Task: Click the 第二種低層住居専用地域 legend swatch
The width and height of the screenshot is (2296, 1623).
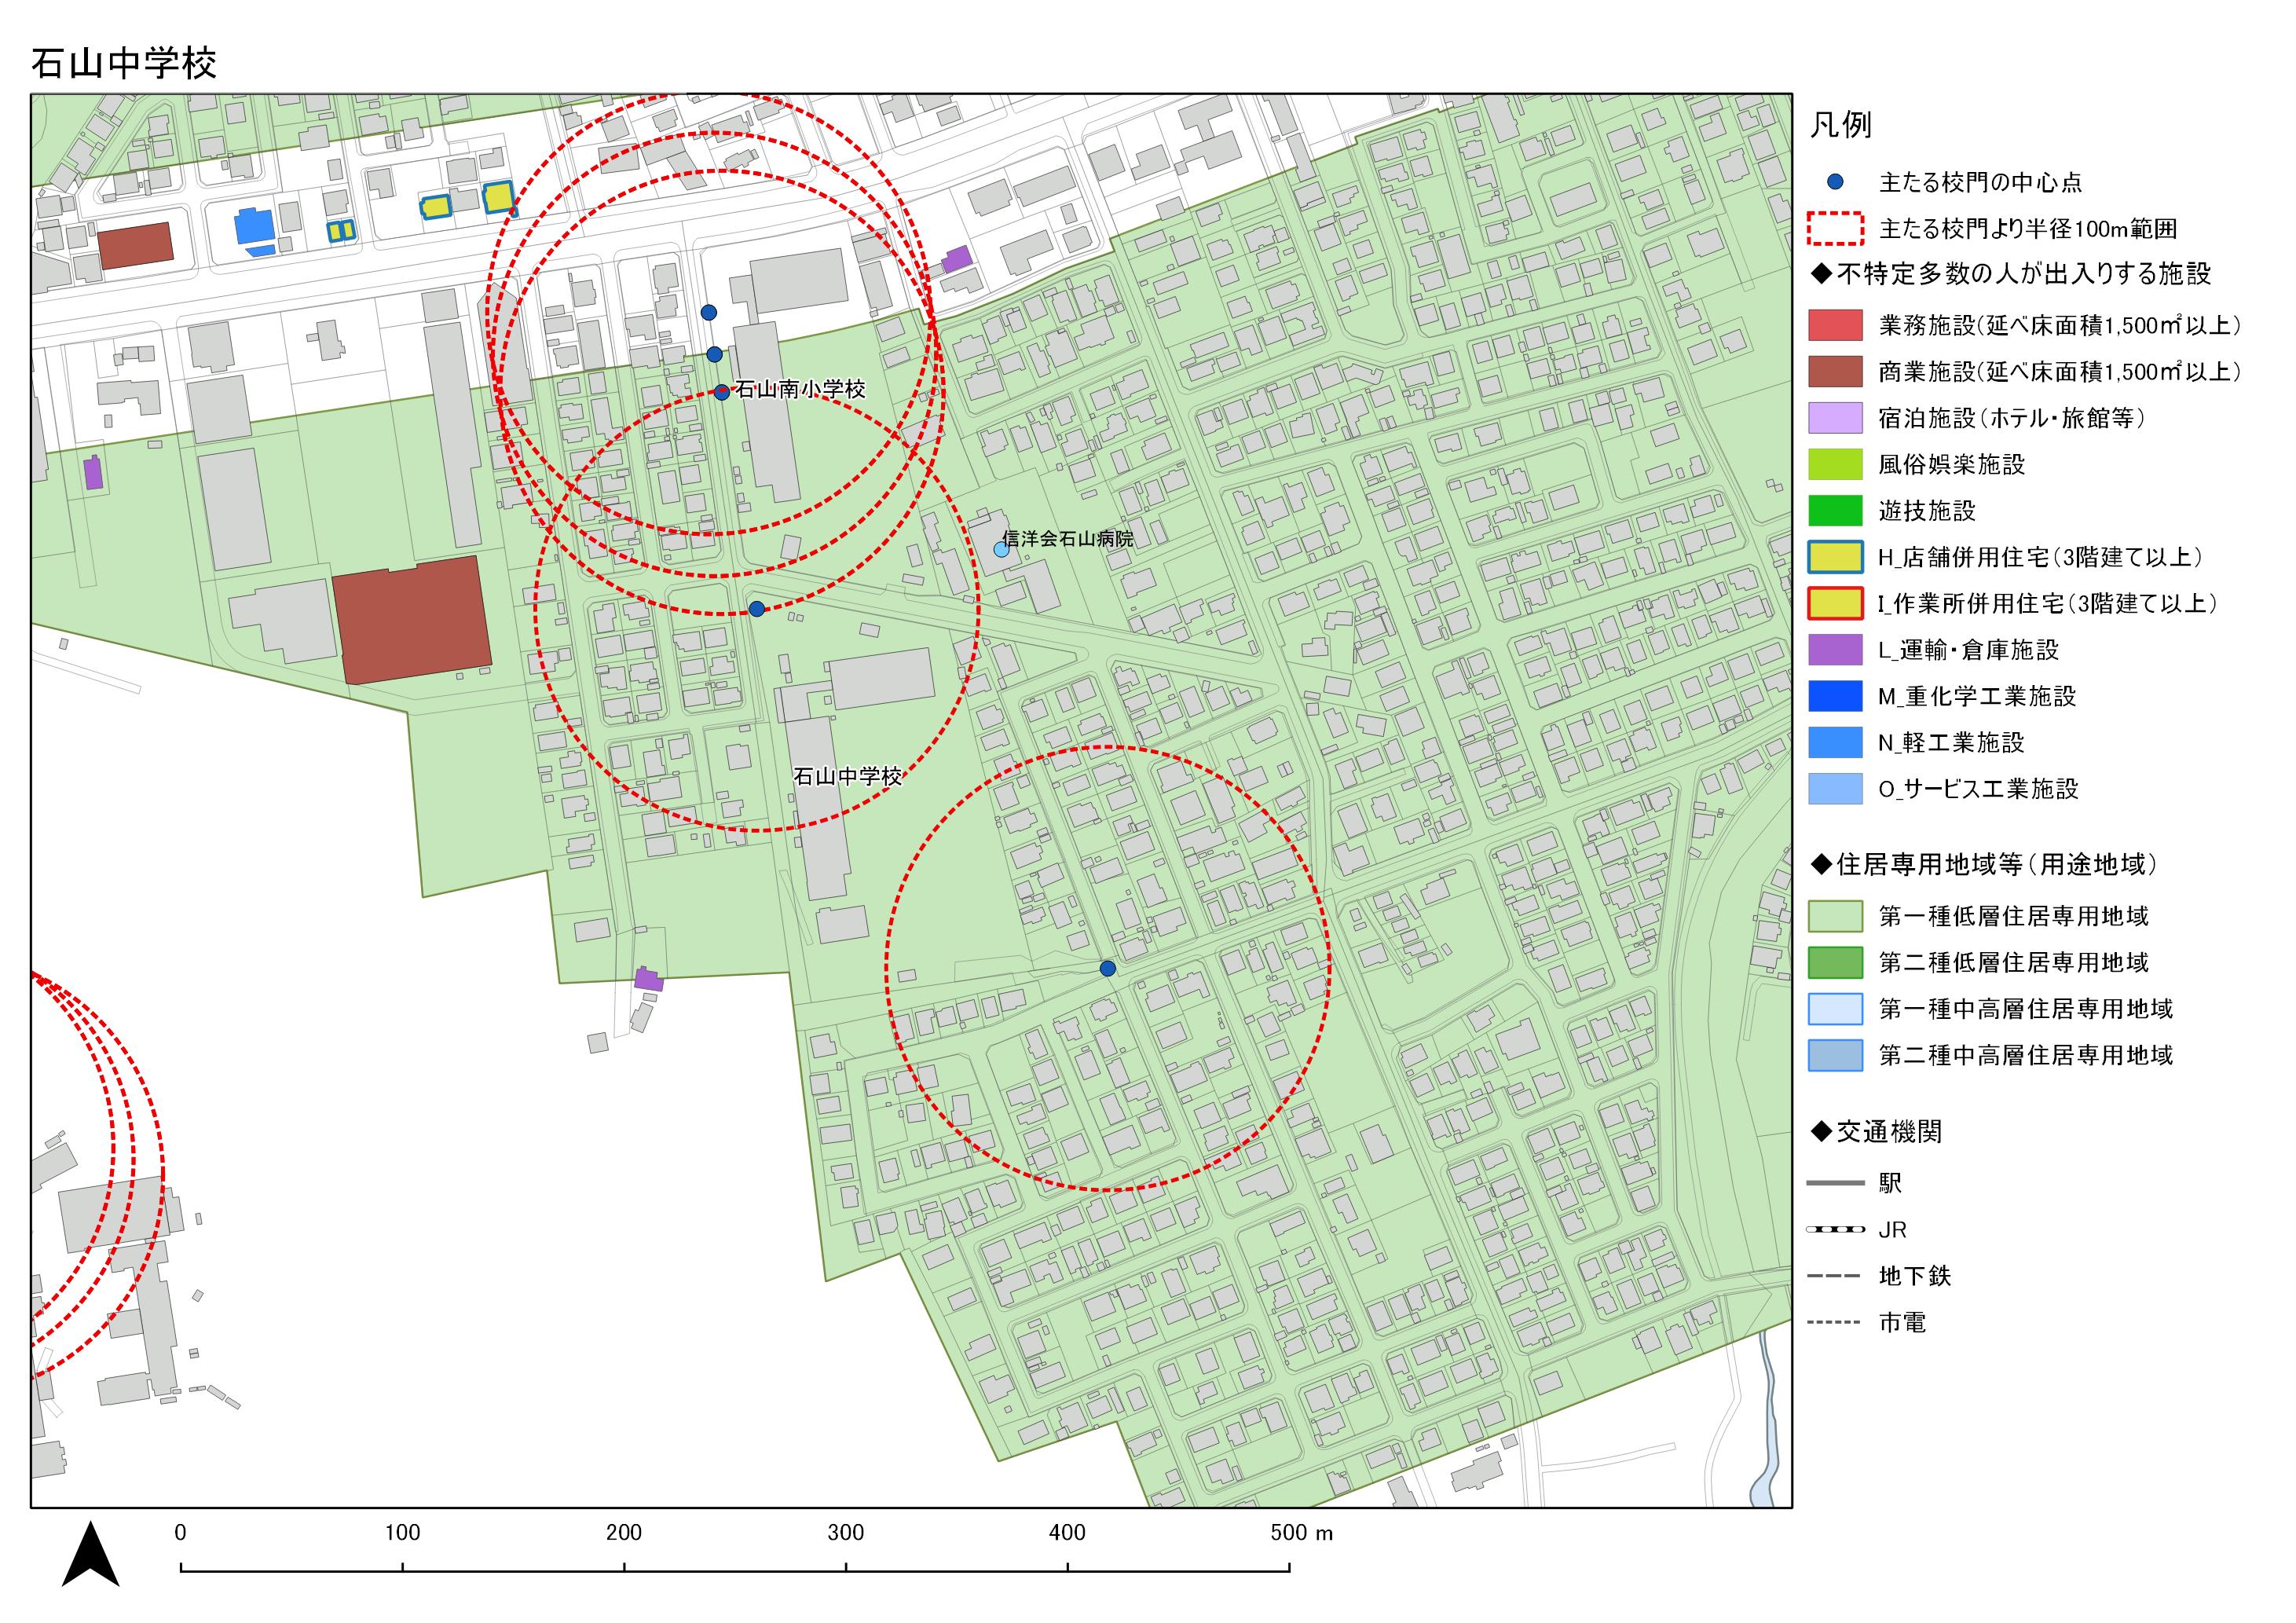Action: (x=1835, y=962)
